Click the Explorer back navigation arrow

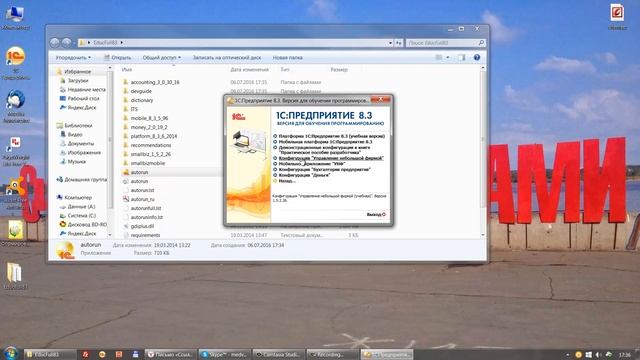point(55,42)
